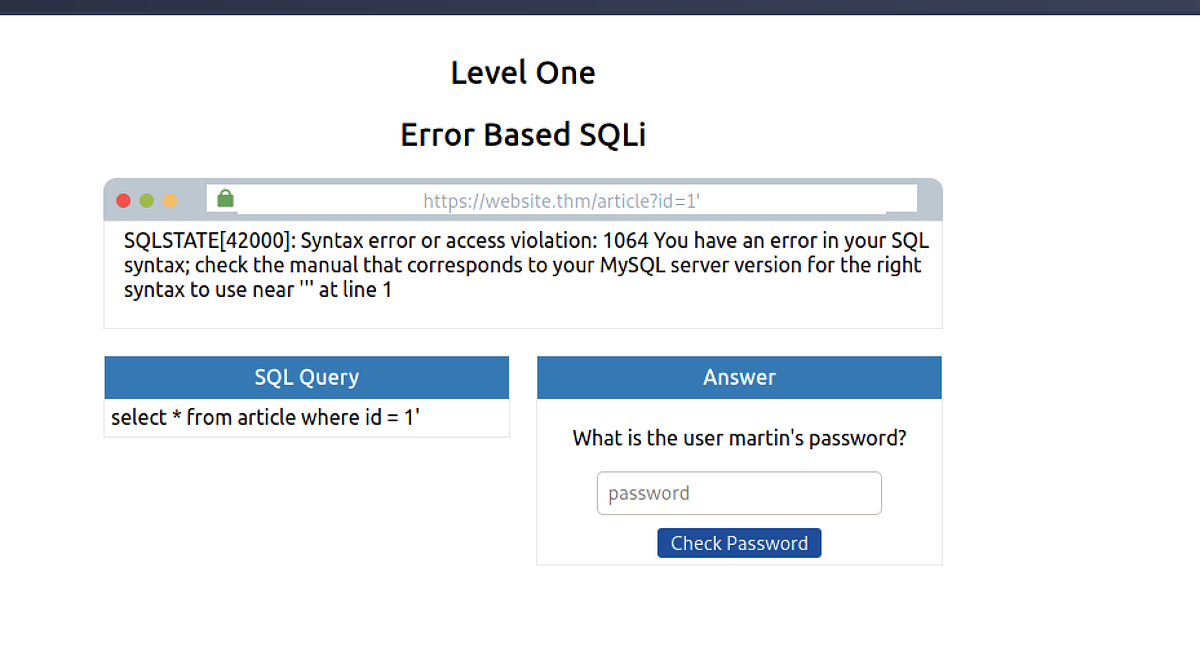Click inside the password input field
This screenshot has height=670, width=1200.
[739, 492]
